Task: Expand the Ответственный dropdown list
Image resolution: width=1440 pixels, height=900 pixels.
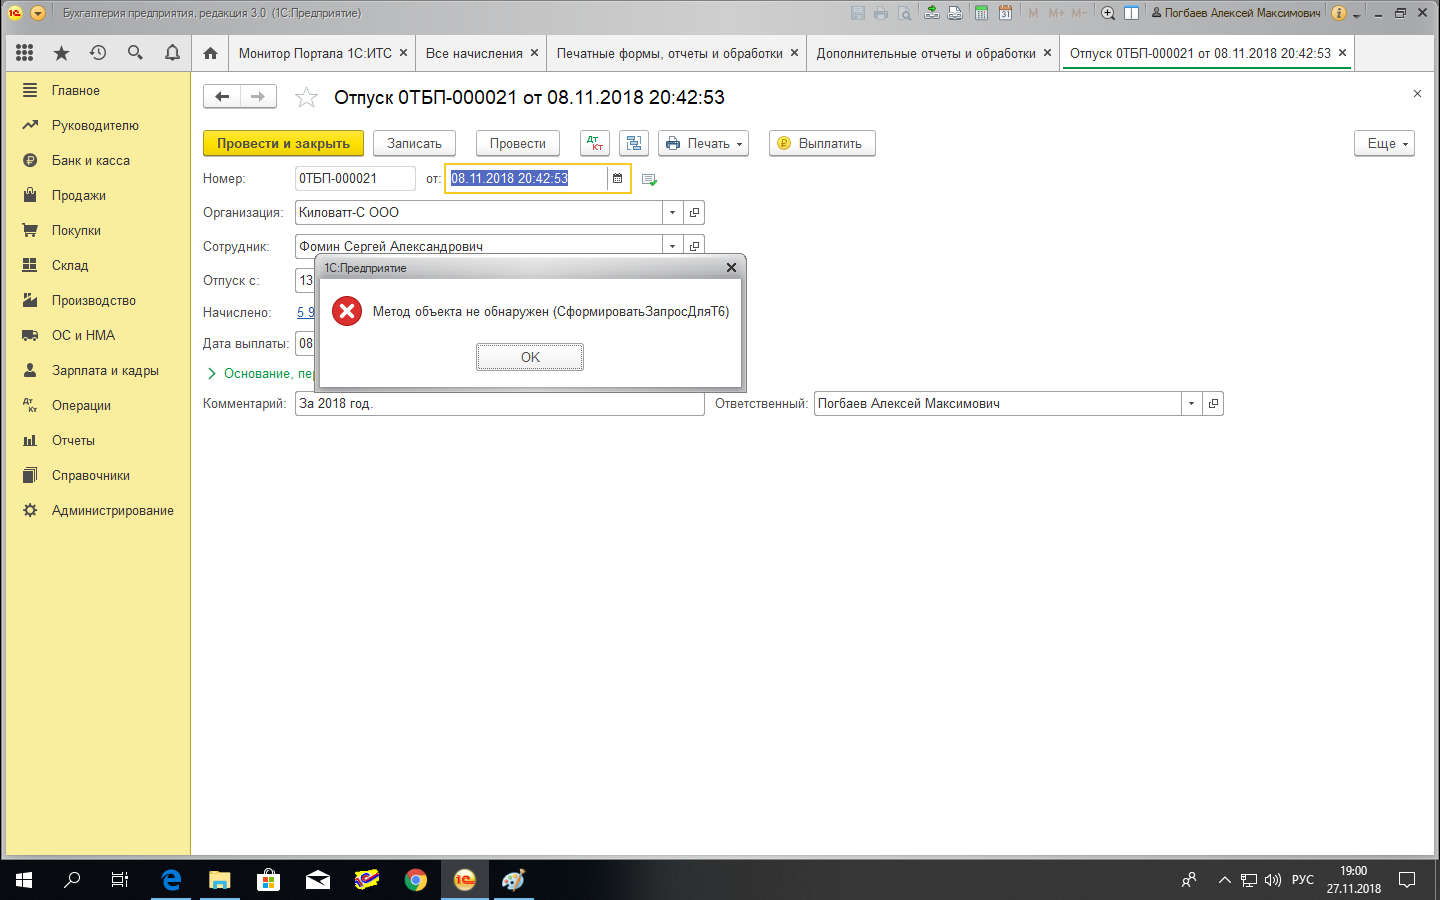Action: [1191, 403]
